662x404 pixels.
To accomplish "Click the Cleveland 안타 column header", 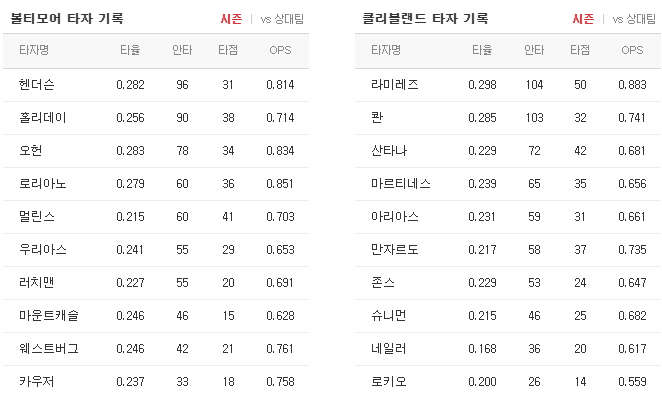I will coord(534,50).
